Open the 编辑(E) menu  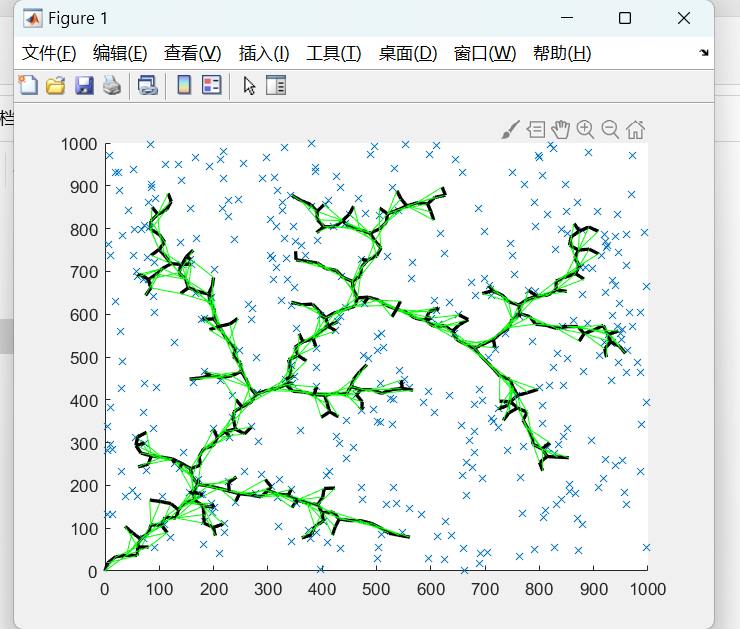tap(120, 53)
